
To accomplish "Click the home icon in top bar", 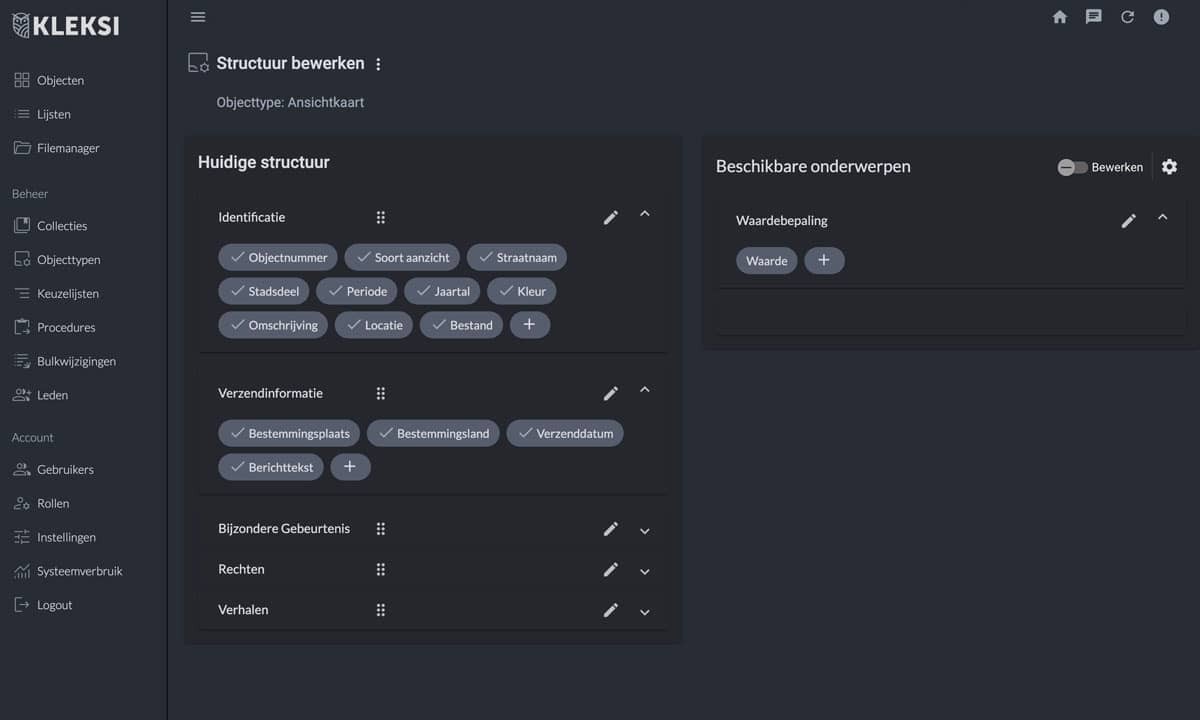I will click(x=1060, y=17).
